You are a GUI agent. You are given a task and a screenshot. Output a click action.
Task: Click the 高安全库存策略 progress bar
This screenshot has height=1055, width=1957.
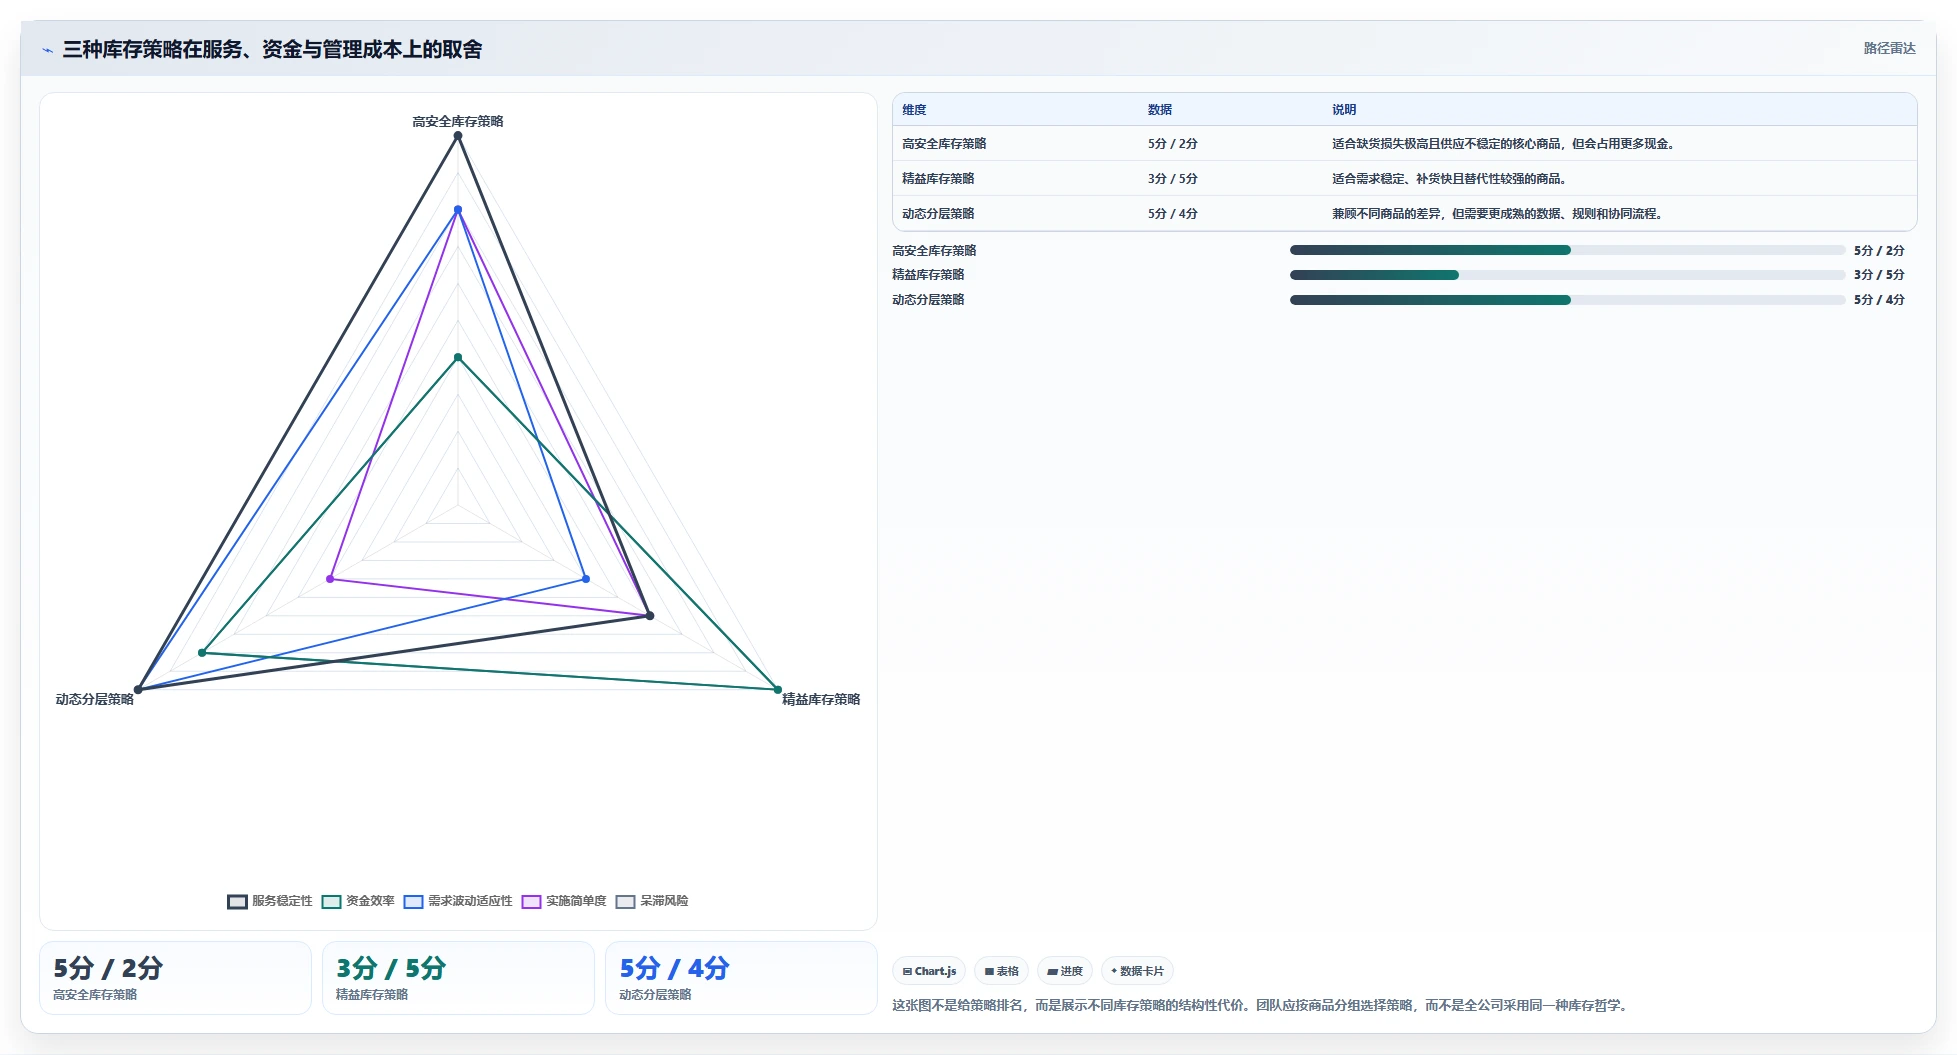coord(1567,250)
